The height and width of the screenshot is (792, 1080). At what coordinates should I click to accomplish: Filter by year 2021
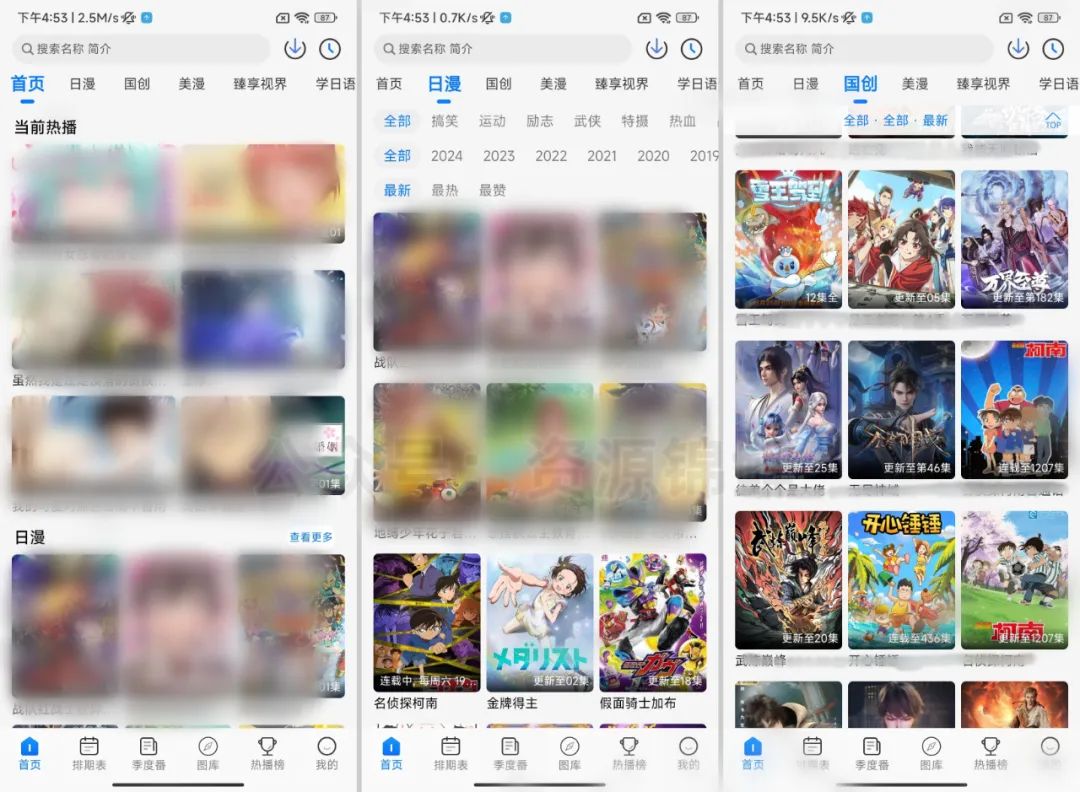(x=602, y=156)
